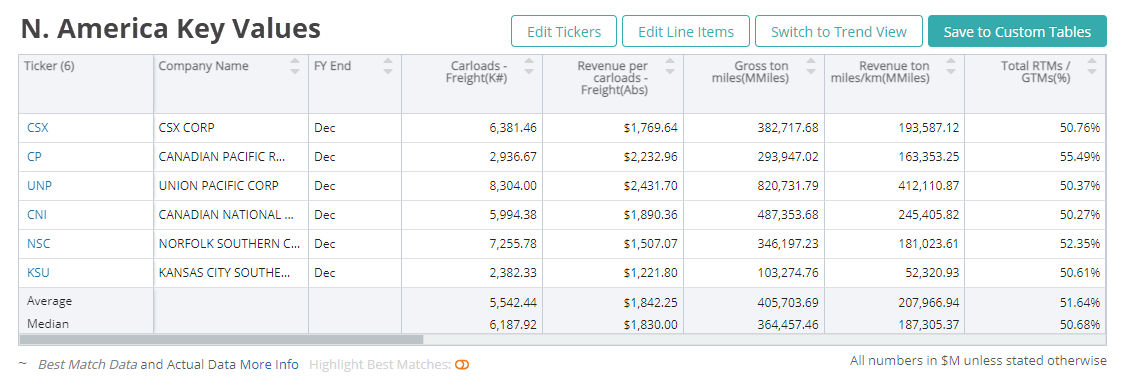Sort by Total RTMs / GTMs column arrows
The image size is (1124, 378).
(x=1092, y=66)
